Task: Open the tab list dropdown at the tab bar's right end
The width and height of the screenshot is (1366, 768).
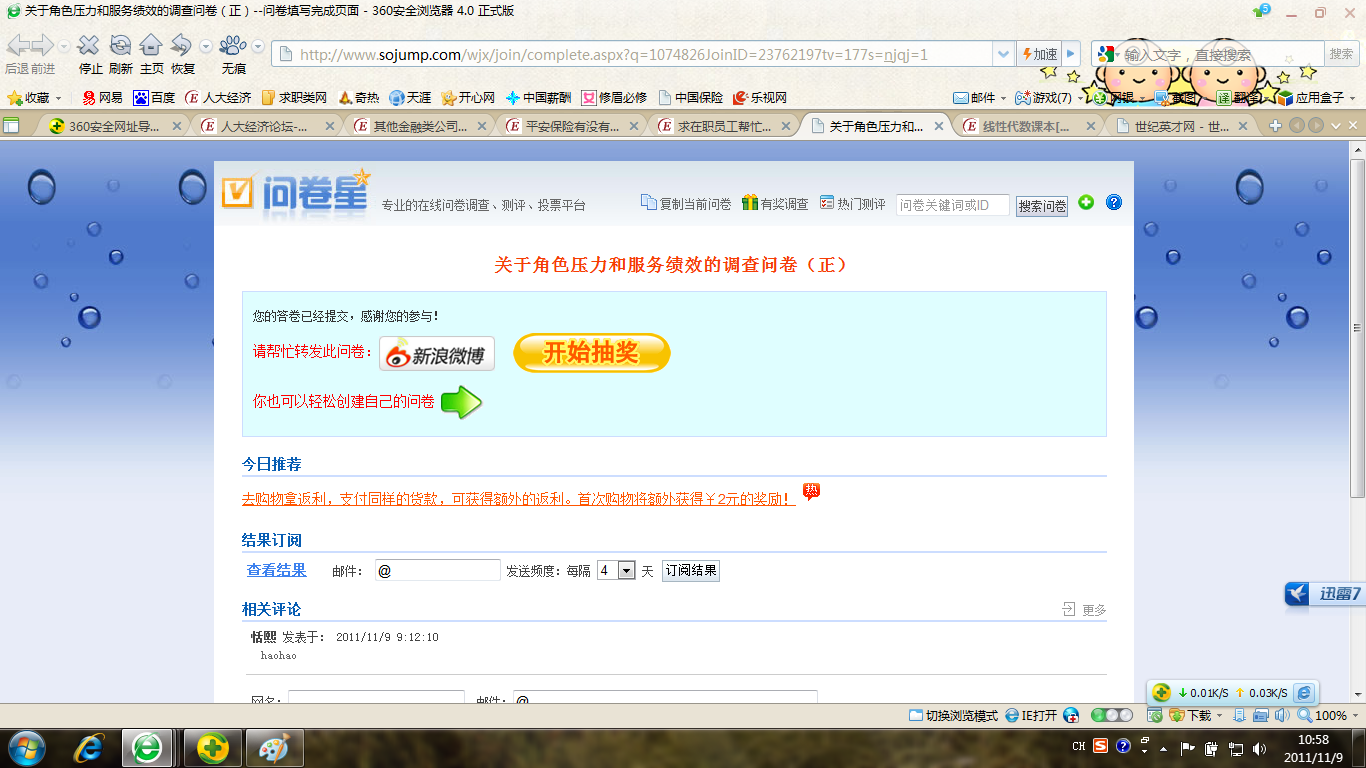Action: (1336, 125)
